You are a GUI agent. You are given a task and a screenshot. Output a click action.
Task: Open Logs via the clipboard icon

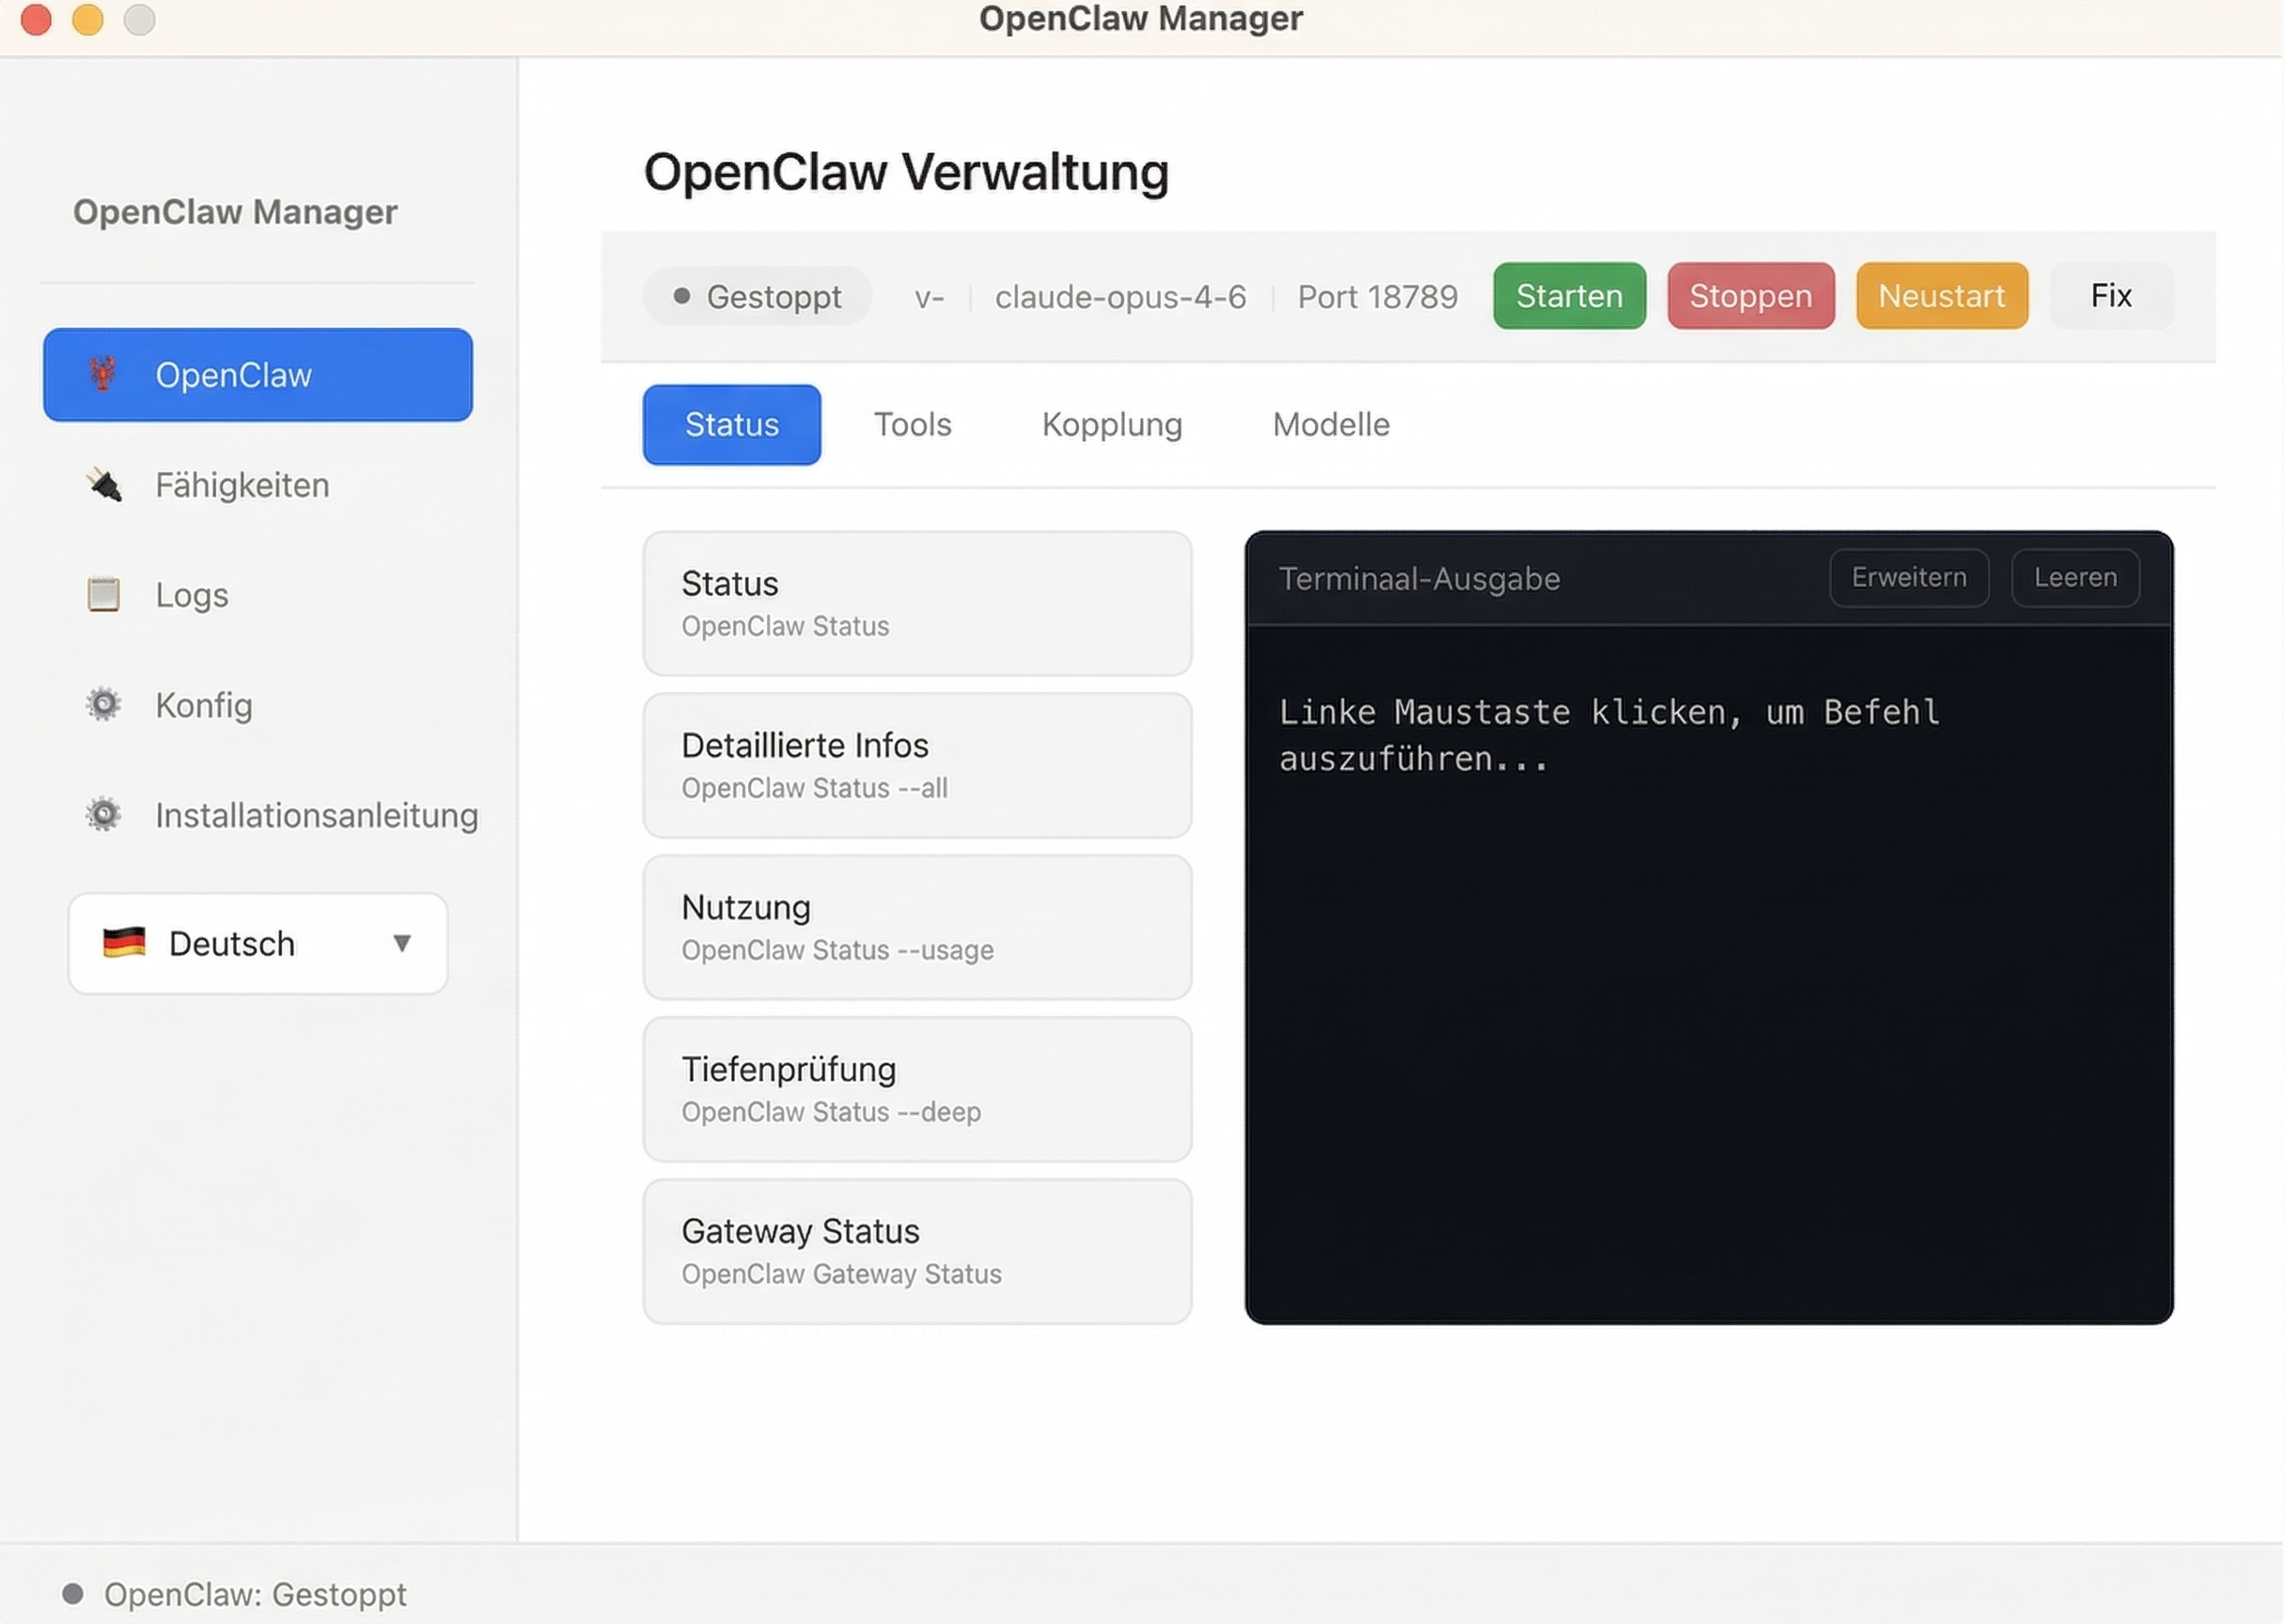(106, 594)
